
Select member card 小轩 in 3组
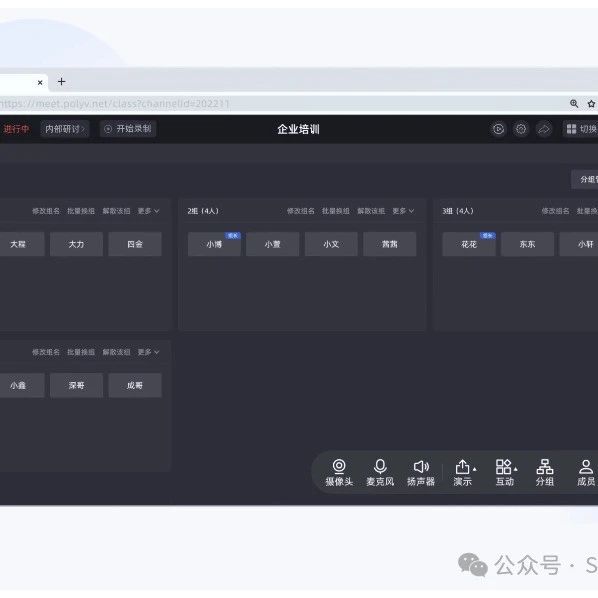tap(579, 244)
